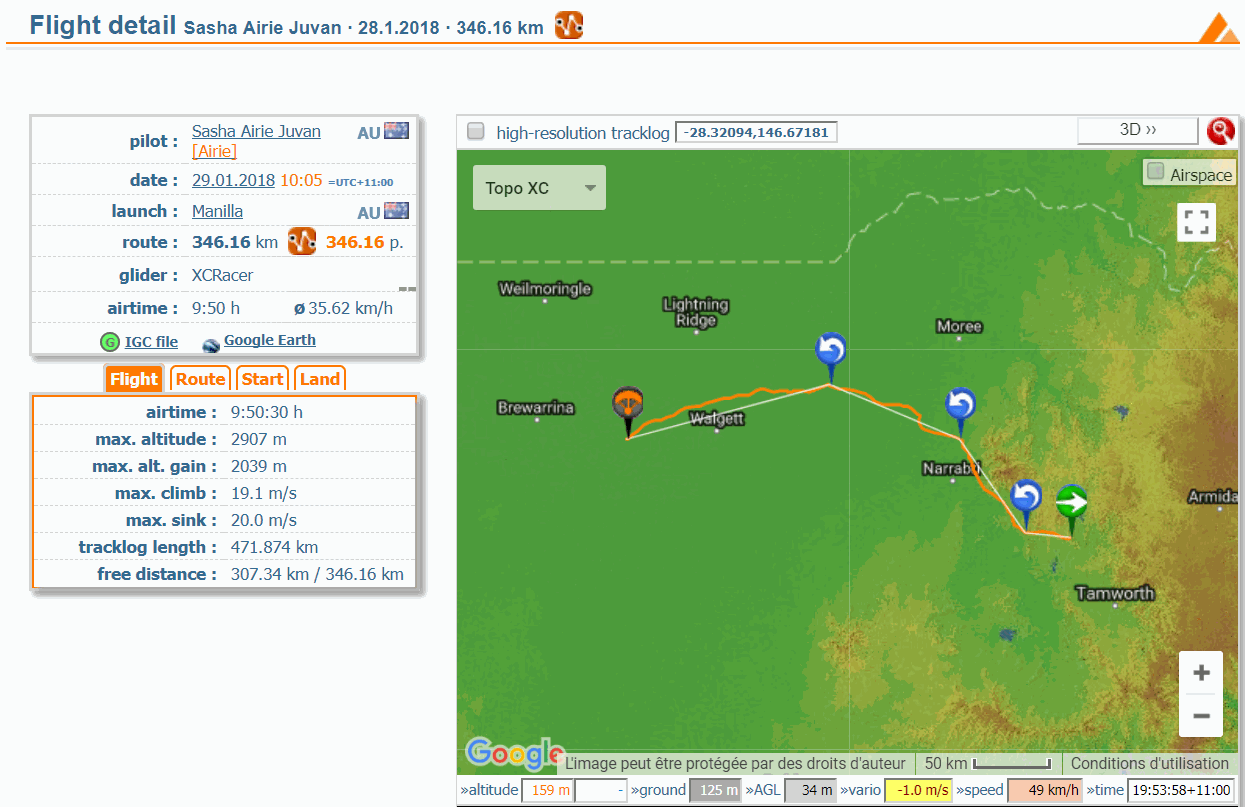This screenshot has width=1245, height=807.
Task: Toggle the Airspace checkbox
Action: pyautogui.click(x=1156, y=172)
